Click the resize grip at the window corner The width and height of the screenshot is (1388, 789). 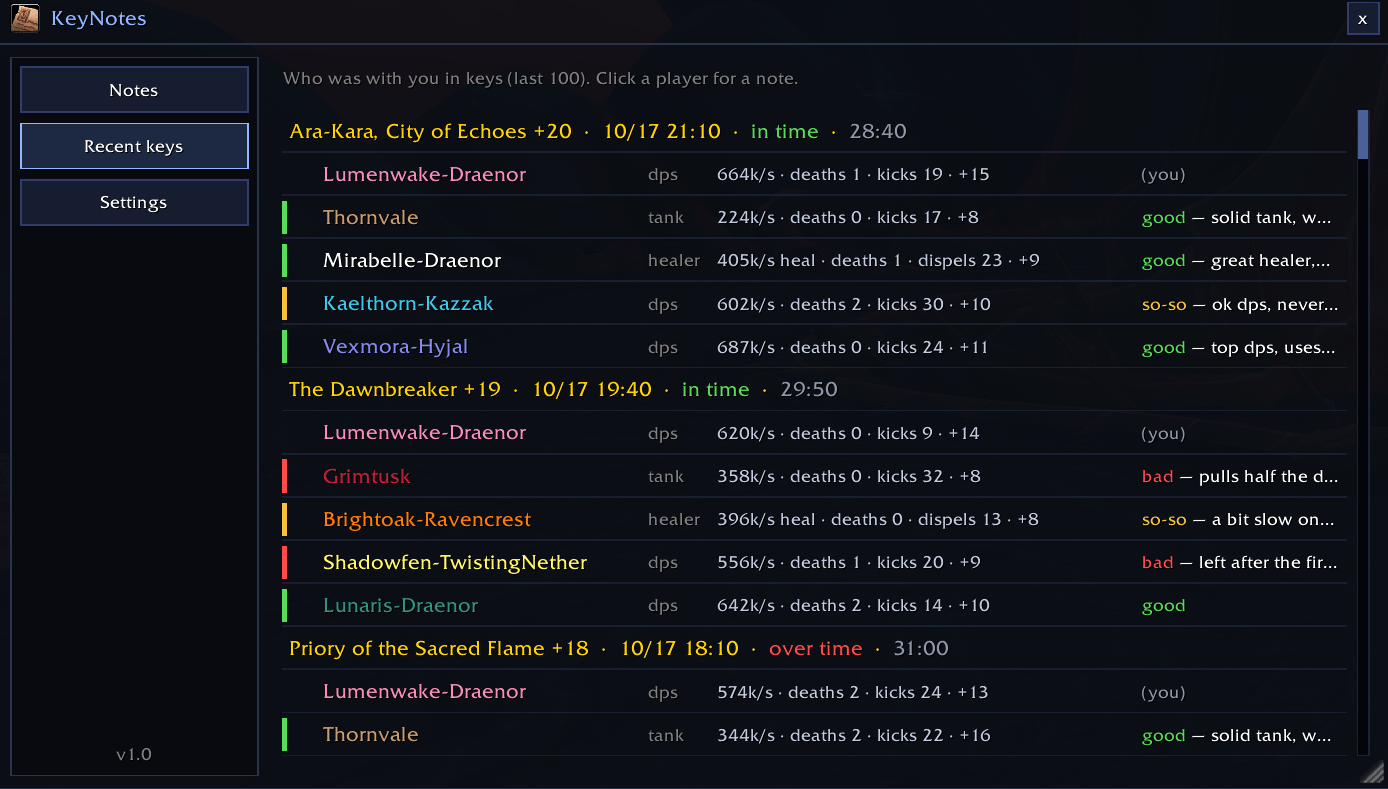click(1374, 772)
